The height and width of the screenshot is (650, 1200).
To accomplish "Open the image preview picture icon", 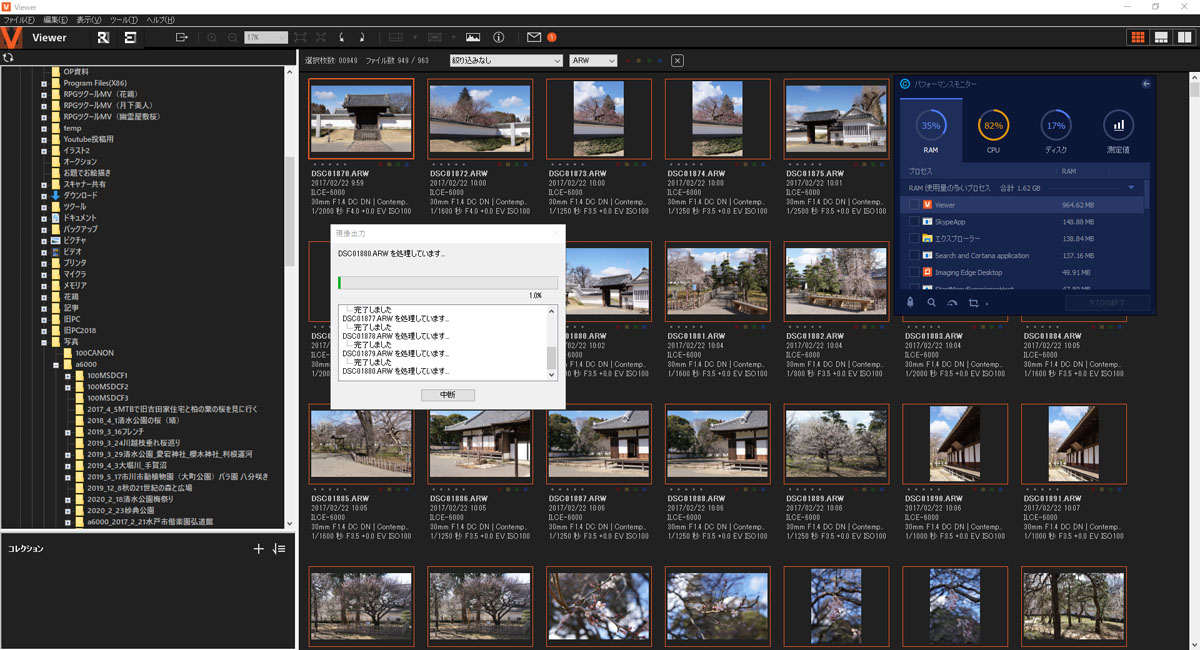I will (473, 38).
